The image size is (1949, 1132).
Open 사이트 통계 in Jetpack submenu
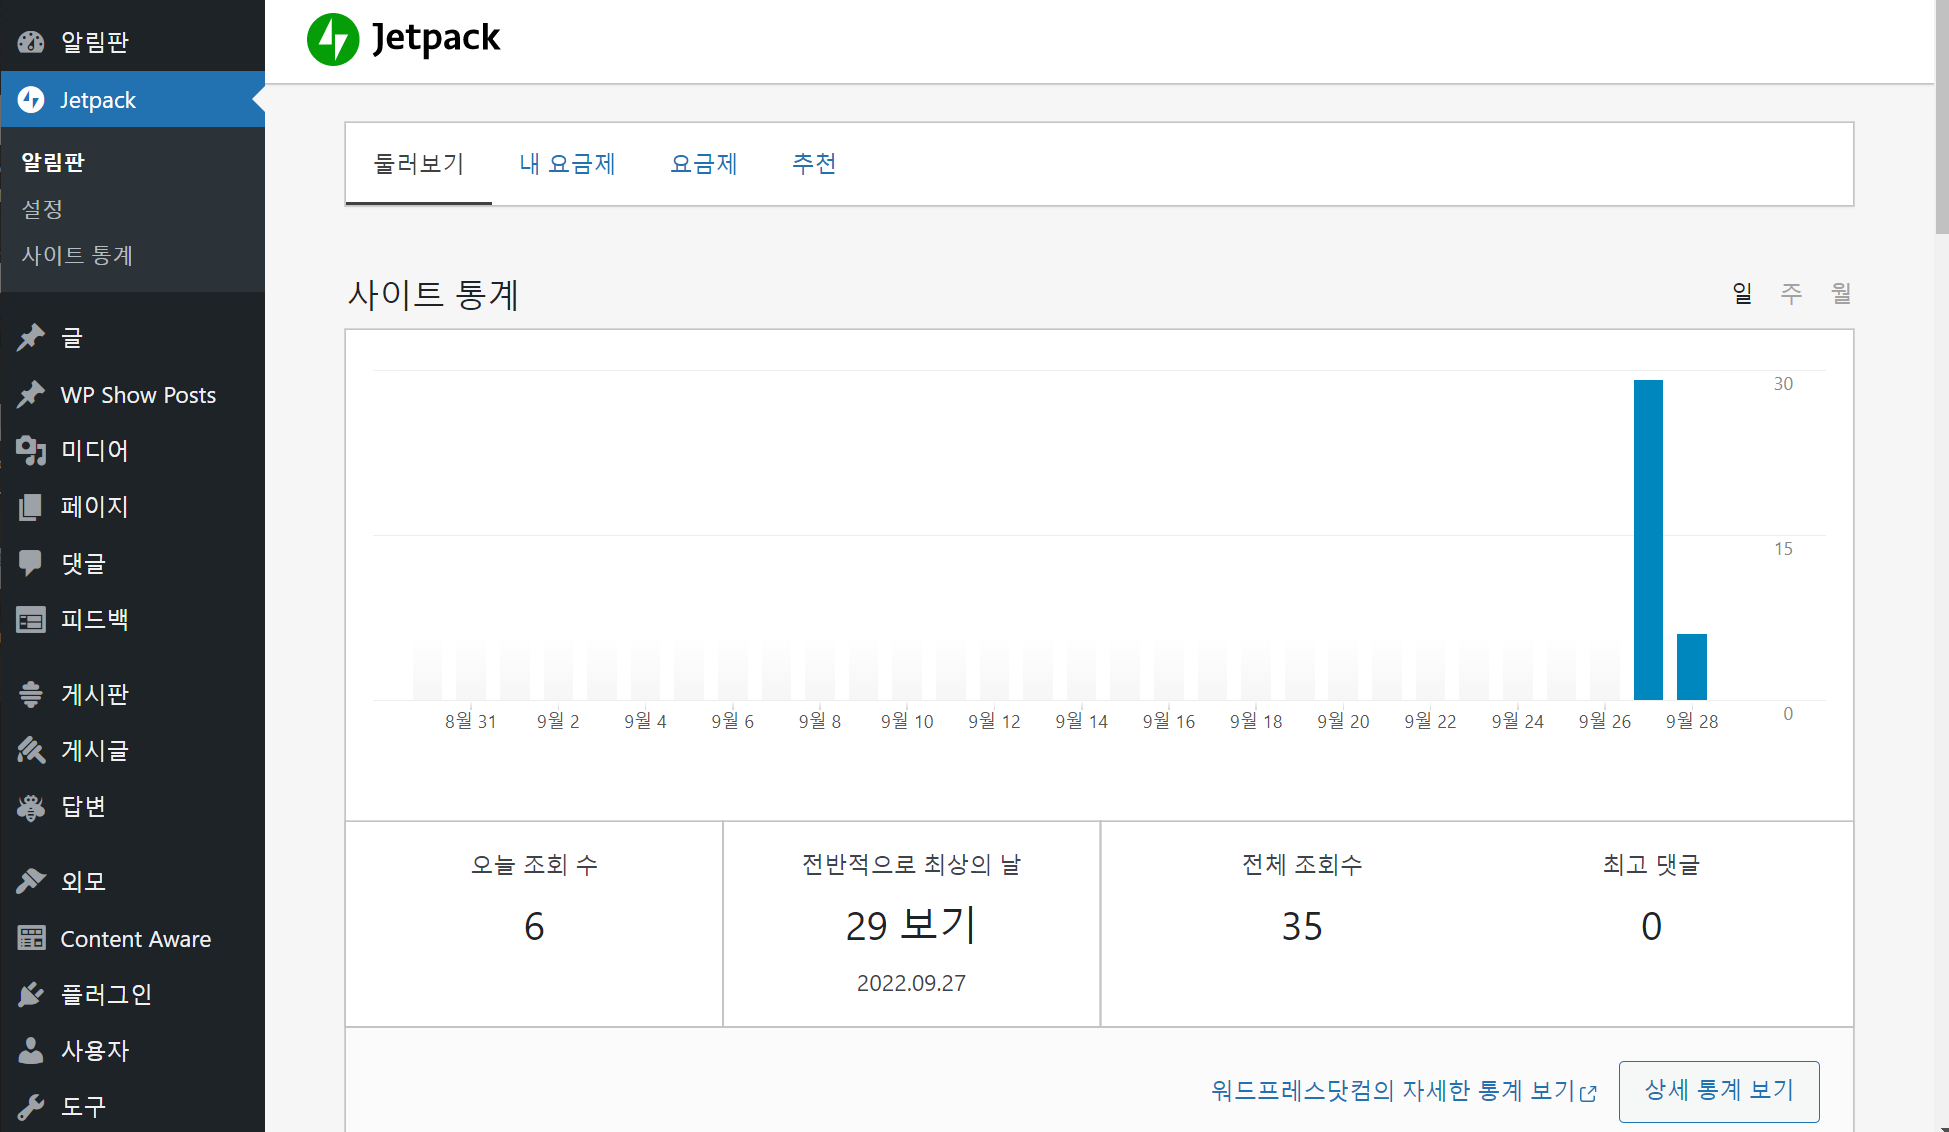coord(77,256)
